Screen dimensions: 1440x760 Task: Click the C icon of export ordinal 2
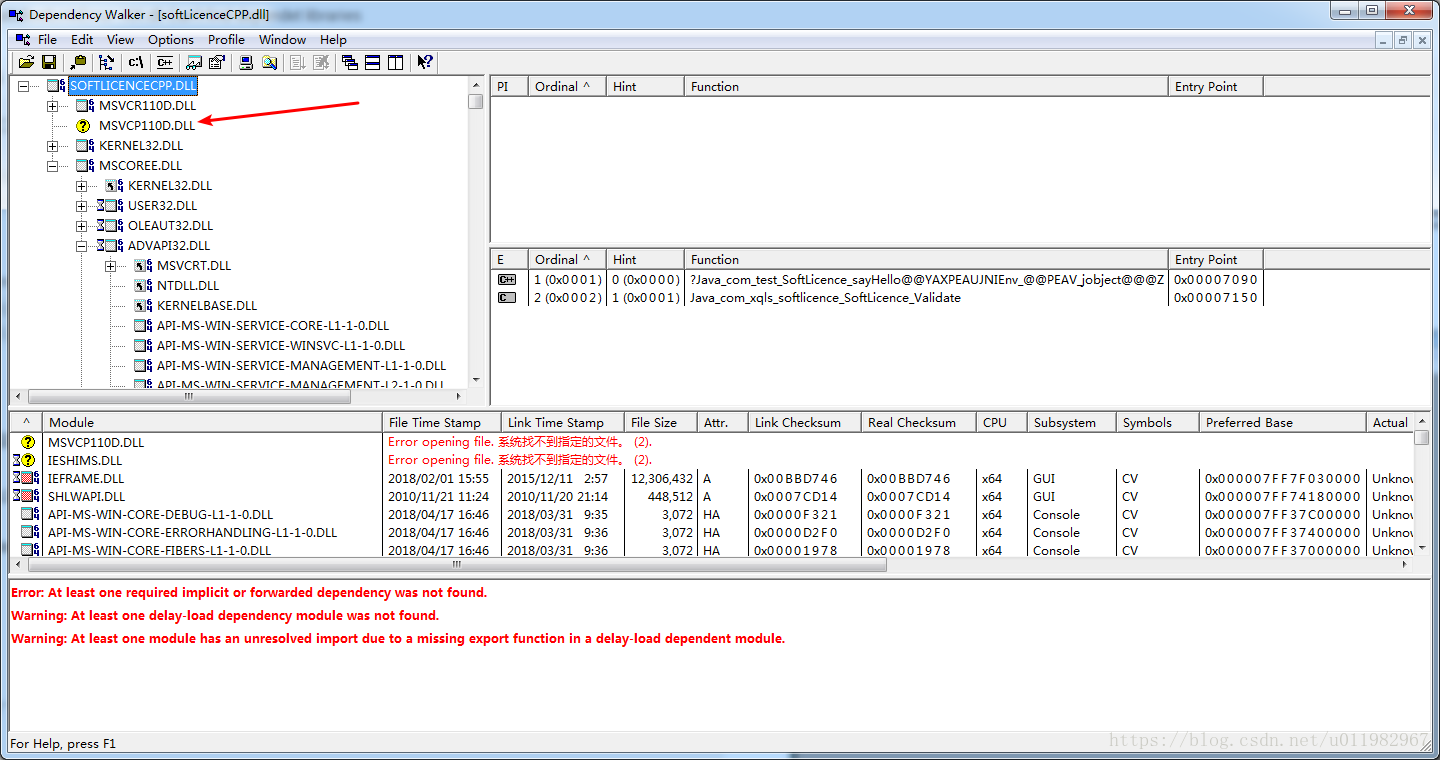point(507,298)
